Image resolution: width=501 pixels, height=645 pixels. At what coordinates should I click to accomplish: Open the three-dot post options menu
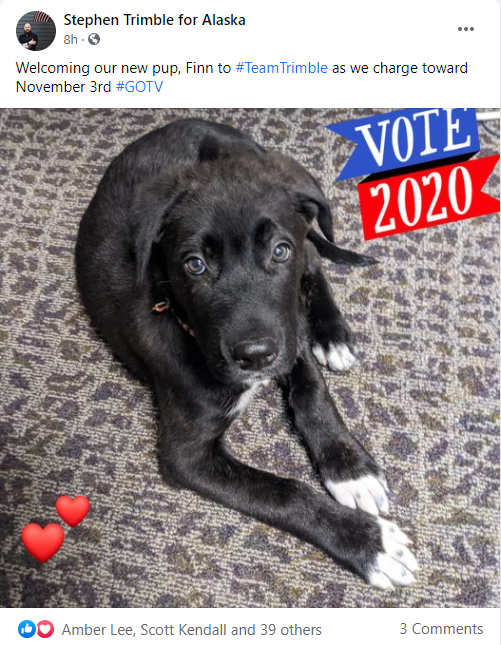466,29
